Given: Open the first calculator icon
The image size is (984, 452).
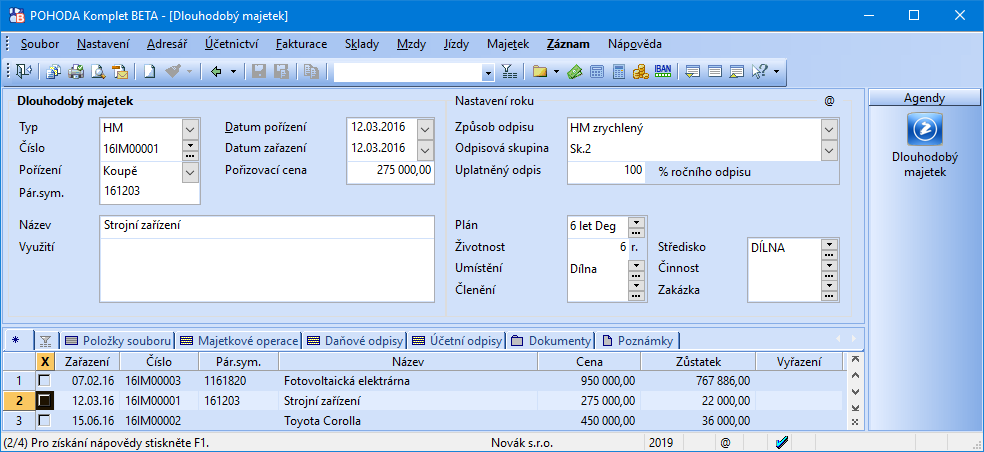Looking at the screenshot, I should coord(597,72).
